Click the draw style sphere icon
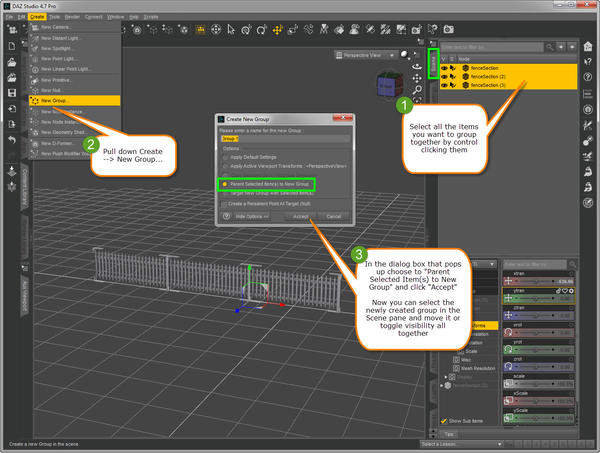Image resolution: width=600 pixels, height=453 pixels. pos(404,55)
